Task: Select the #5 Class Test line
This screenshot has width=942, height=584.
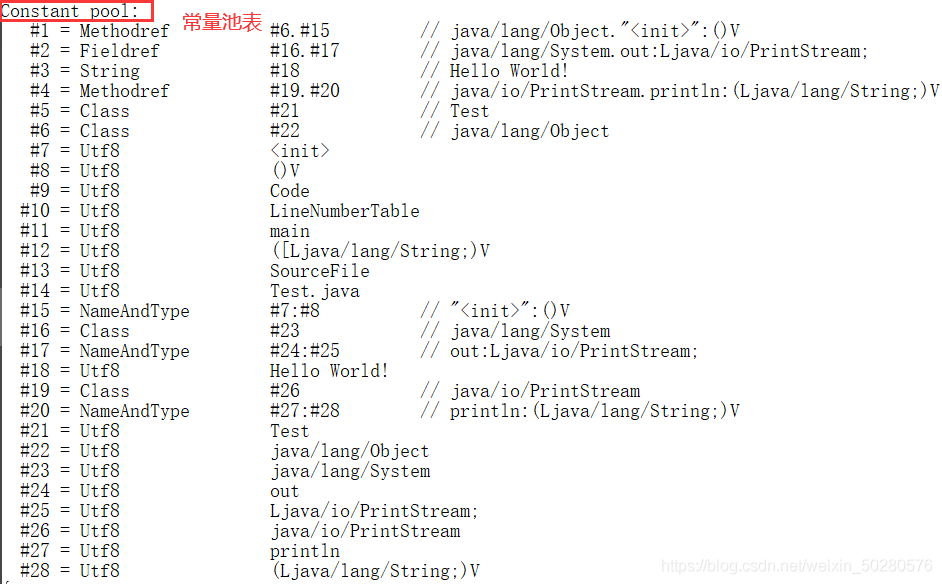Action: pos(260,111)
